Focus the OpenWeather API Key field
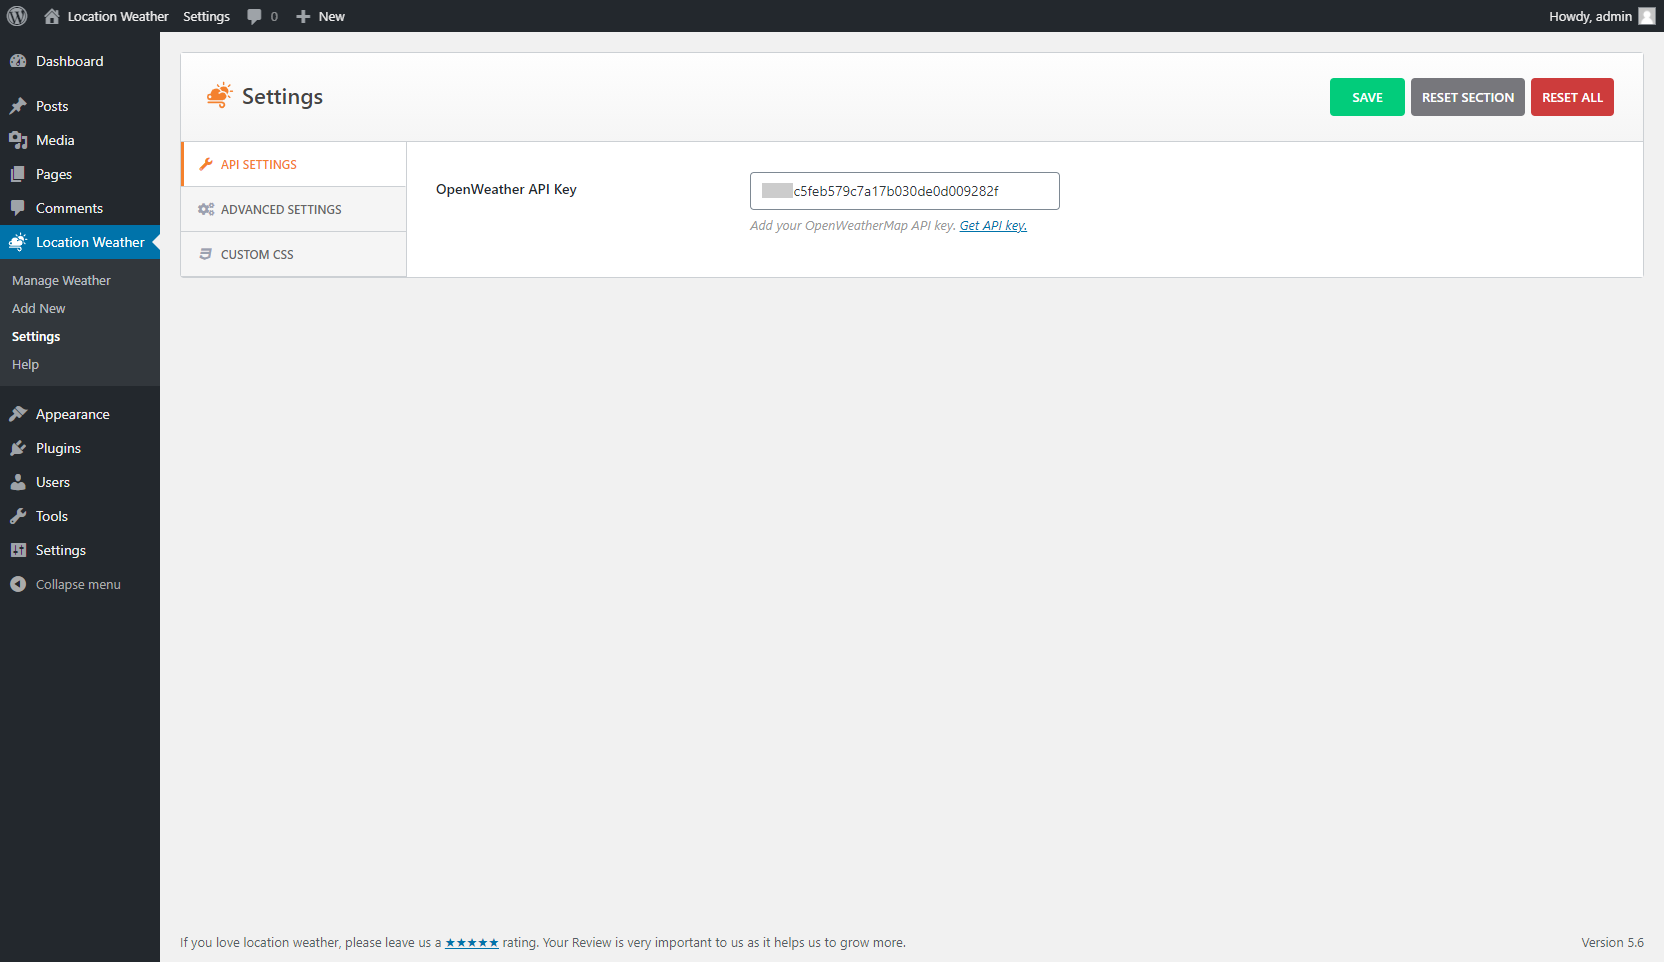The width and height of the screenshot is (1664, 962). click(x=905, y=191)
